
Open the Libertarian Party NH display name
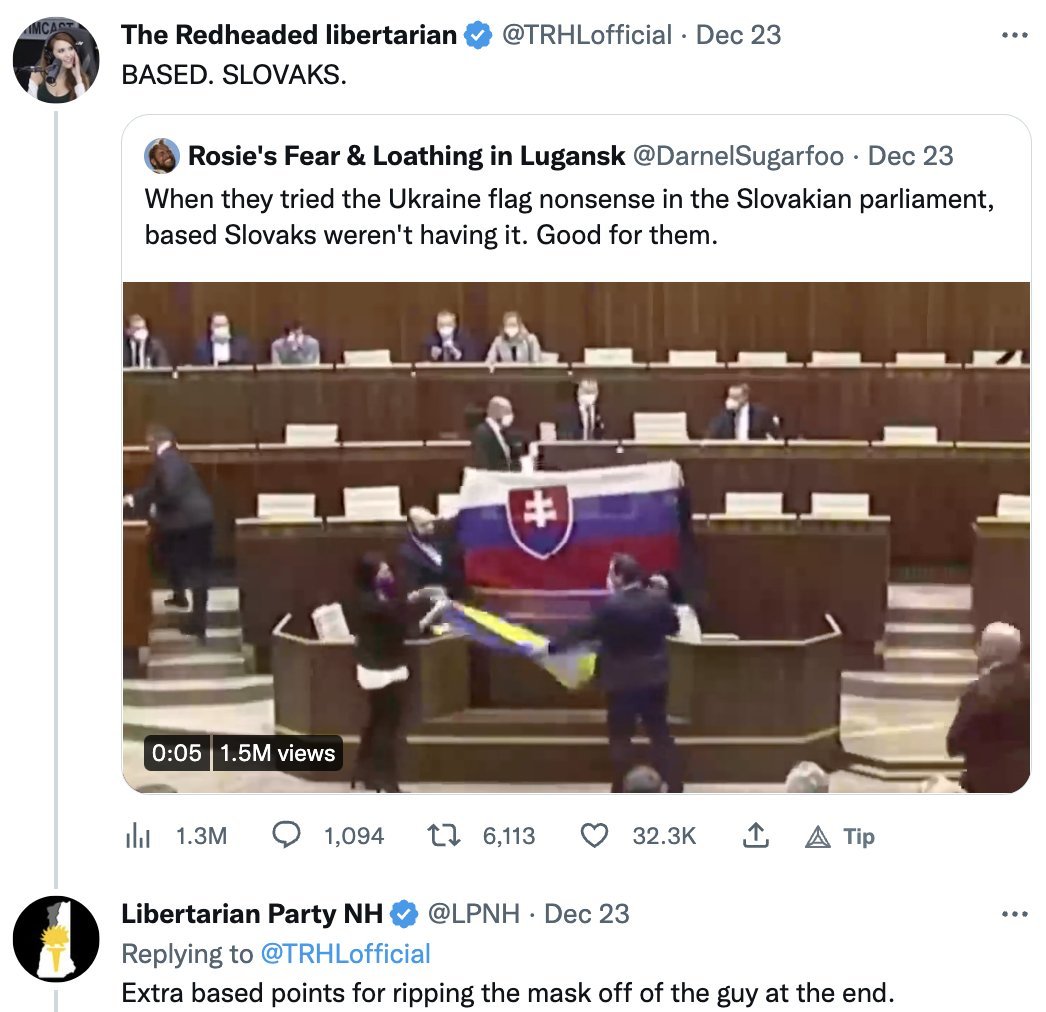(x=252, y=914)
